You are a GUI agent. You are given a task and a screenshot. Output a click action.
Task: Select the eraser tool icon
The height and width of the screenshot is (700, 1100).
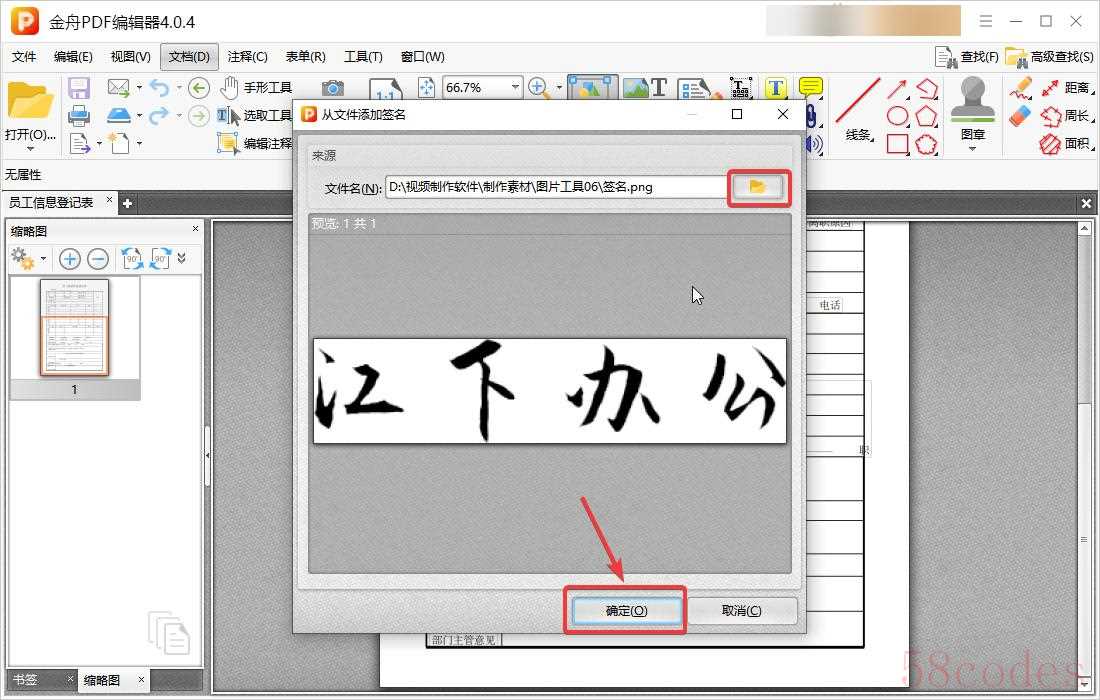[x=1020, y=116]
